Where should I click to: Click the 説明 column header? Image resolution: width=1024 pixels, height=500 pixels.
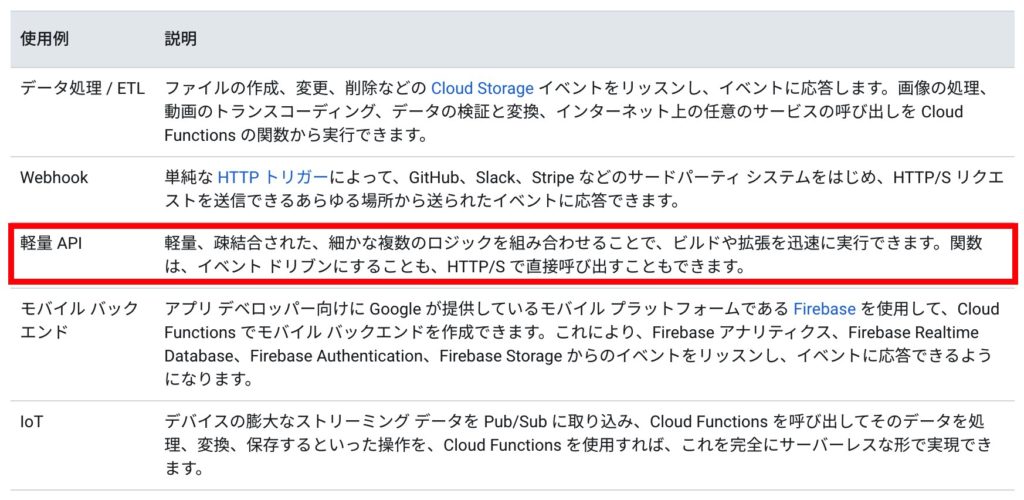click(180, 39)
